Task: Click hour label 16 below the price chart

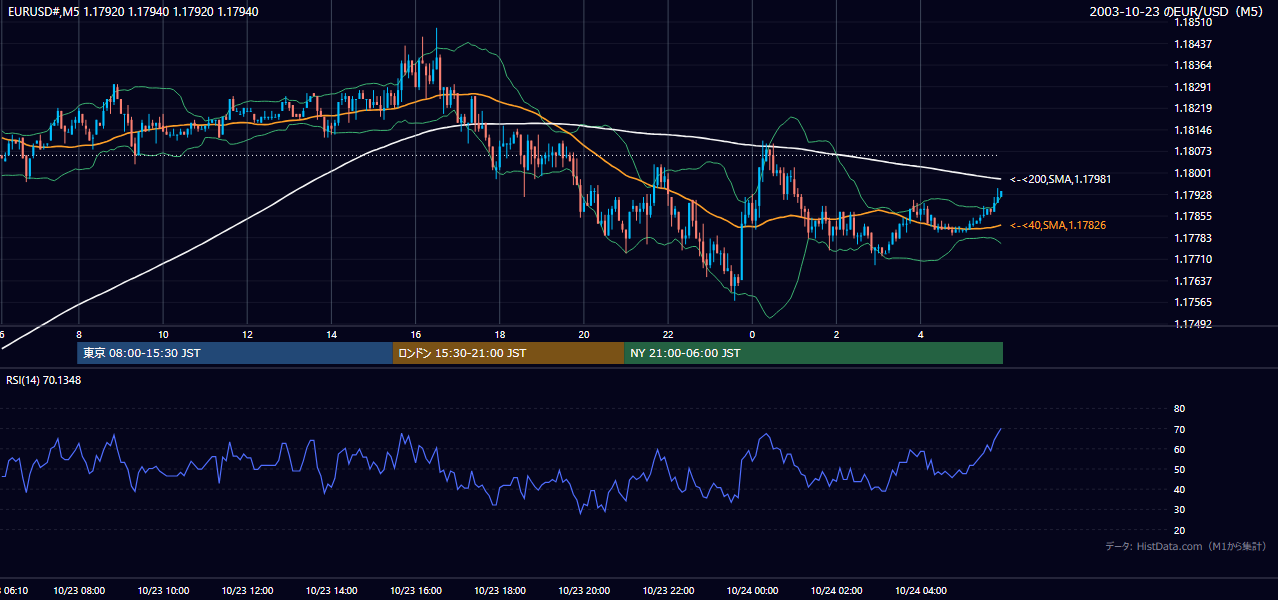Action: click(x=416, y=335)
